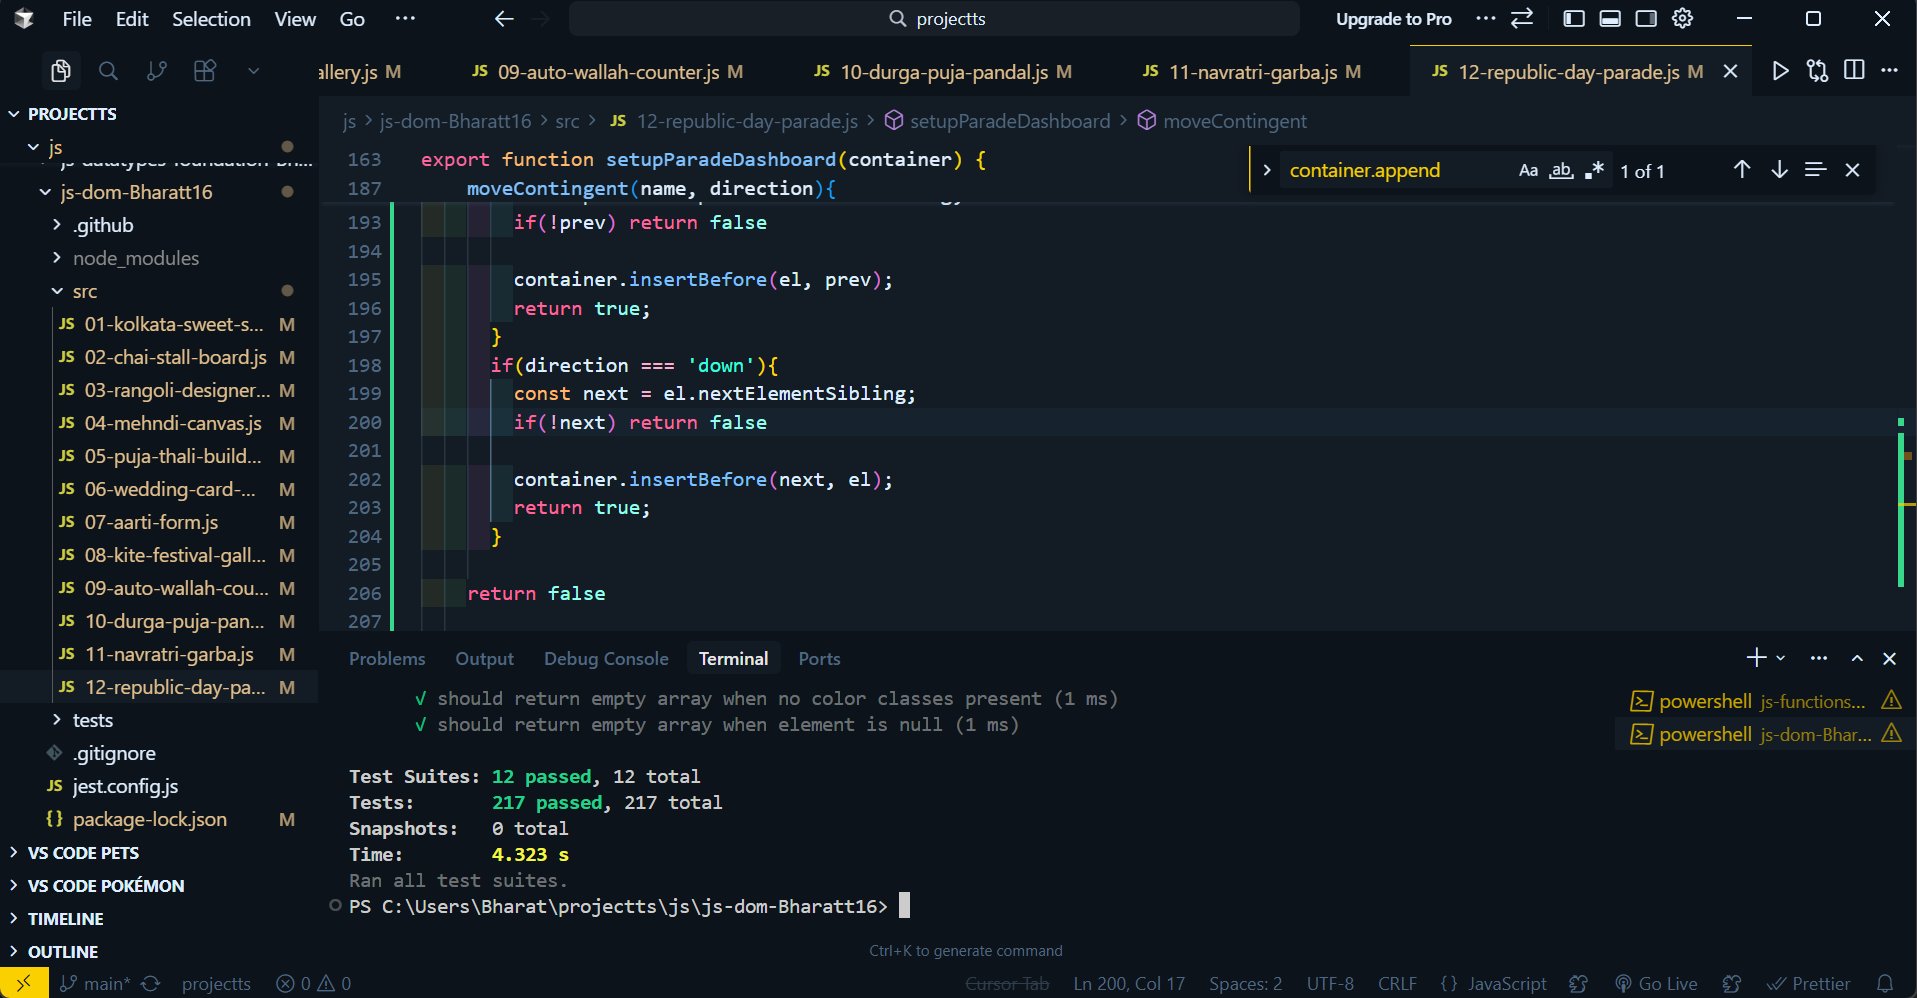This screenshot has height=998, width=1917.
Task: Toggle the bottom panel layout button
Action: (x=1610, y=19)
